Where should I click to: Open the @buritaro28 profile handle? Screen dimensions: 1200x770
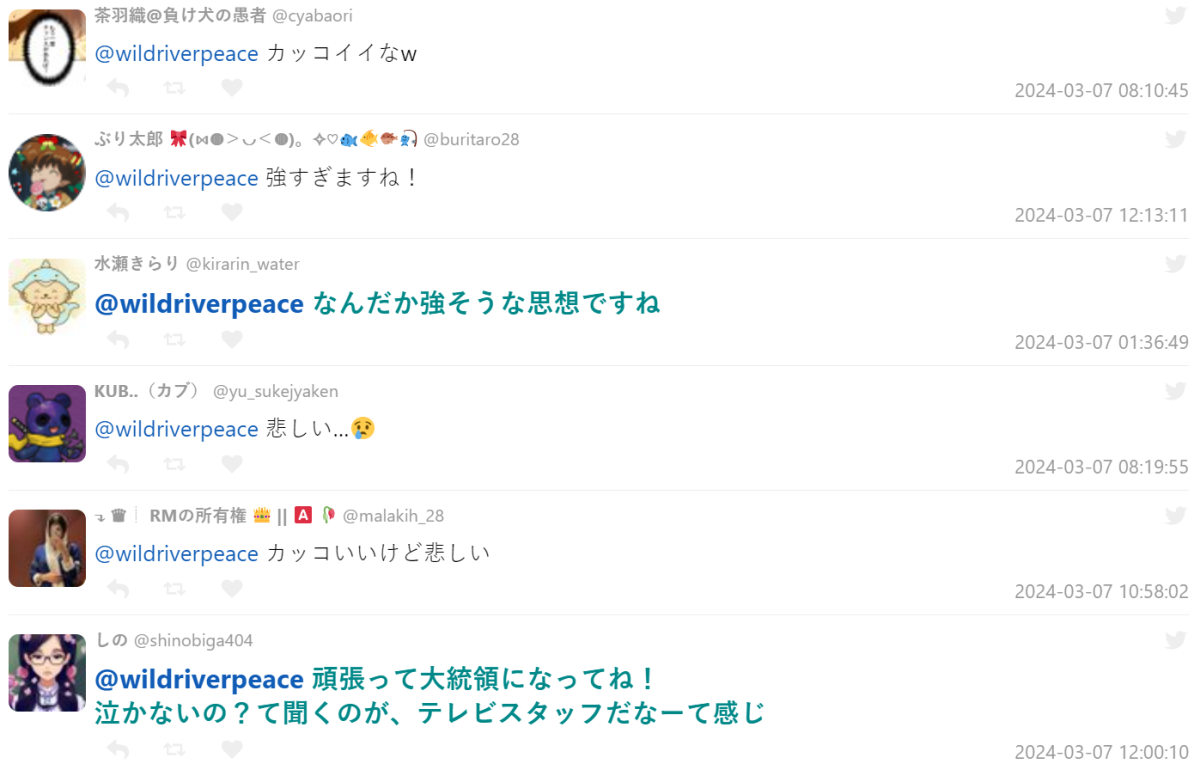point(471,140)
